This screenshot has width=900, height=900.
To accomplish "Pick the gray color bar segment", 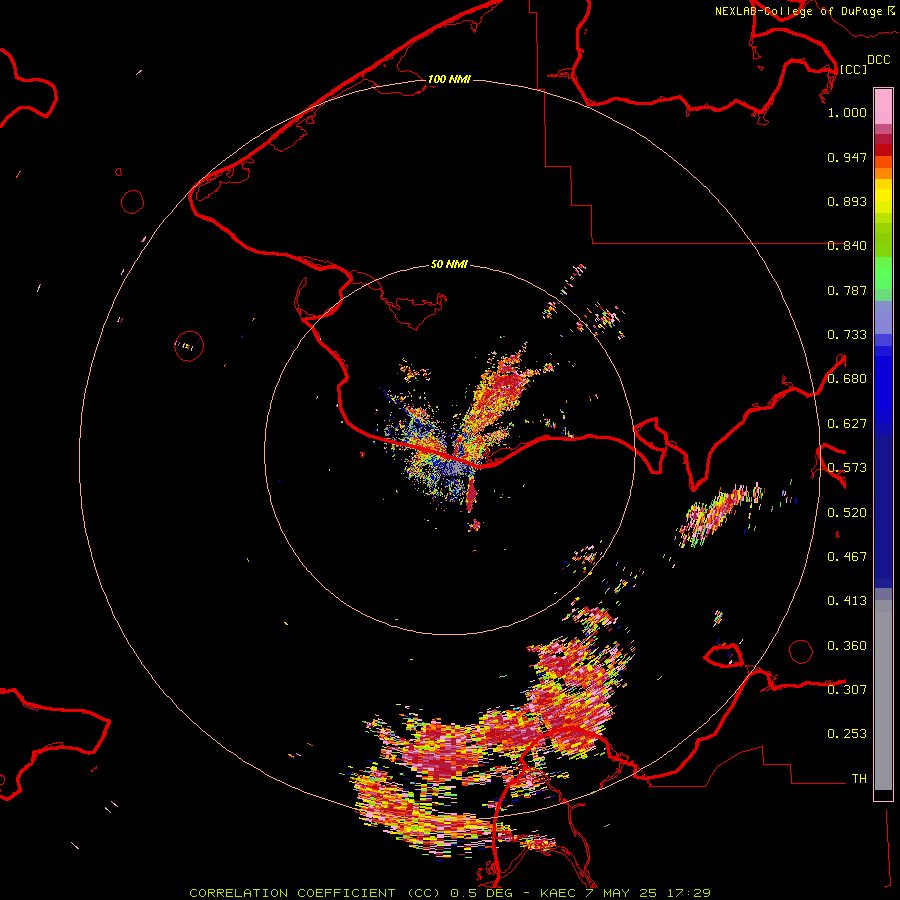I will [883, 695].
